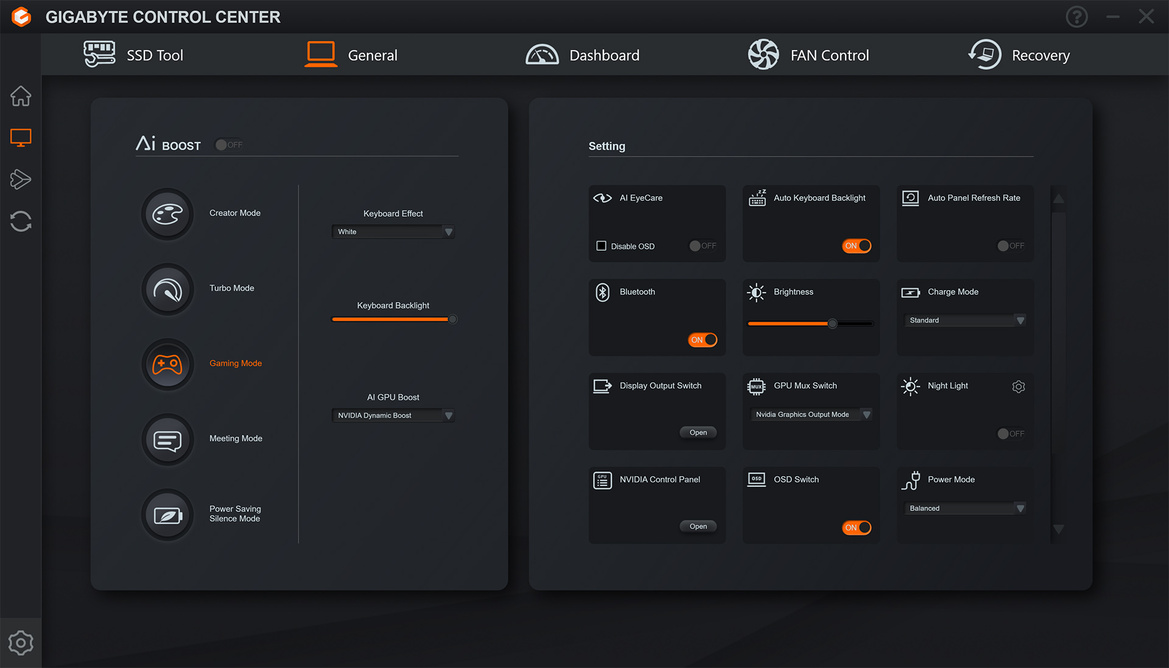Expand the Charge Mode Standard dropdown
This screenshot has width=1169, height=668.
(x=965, y=321)
